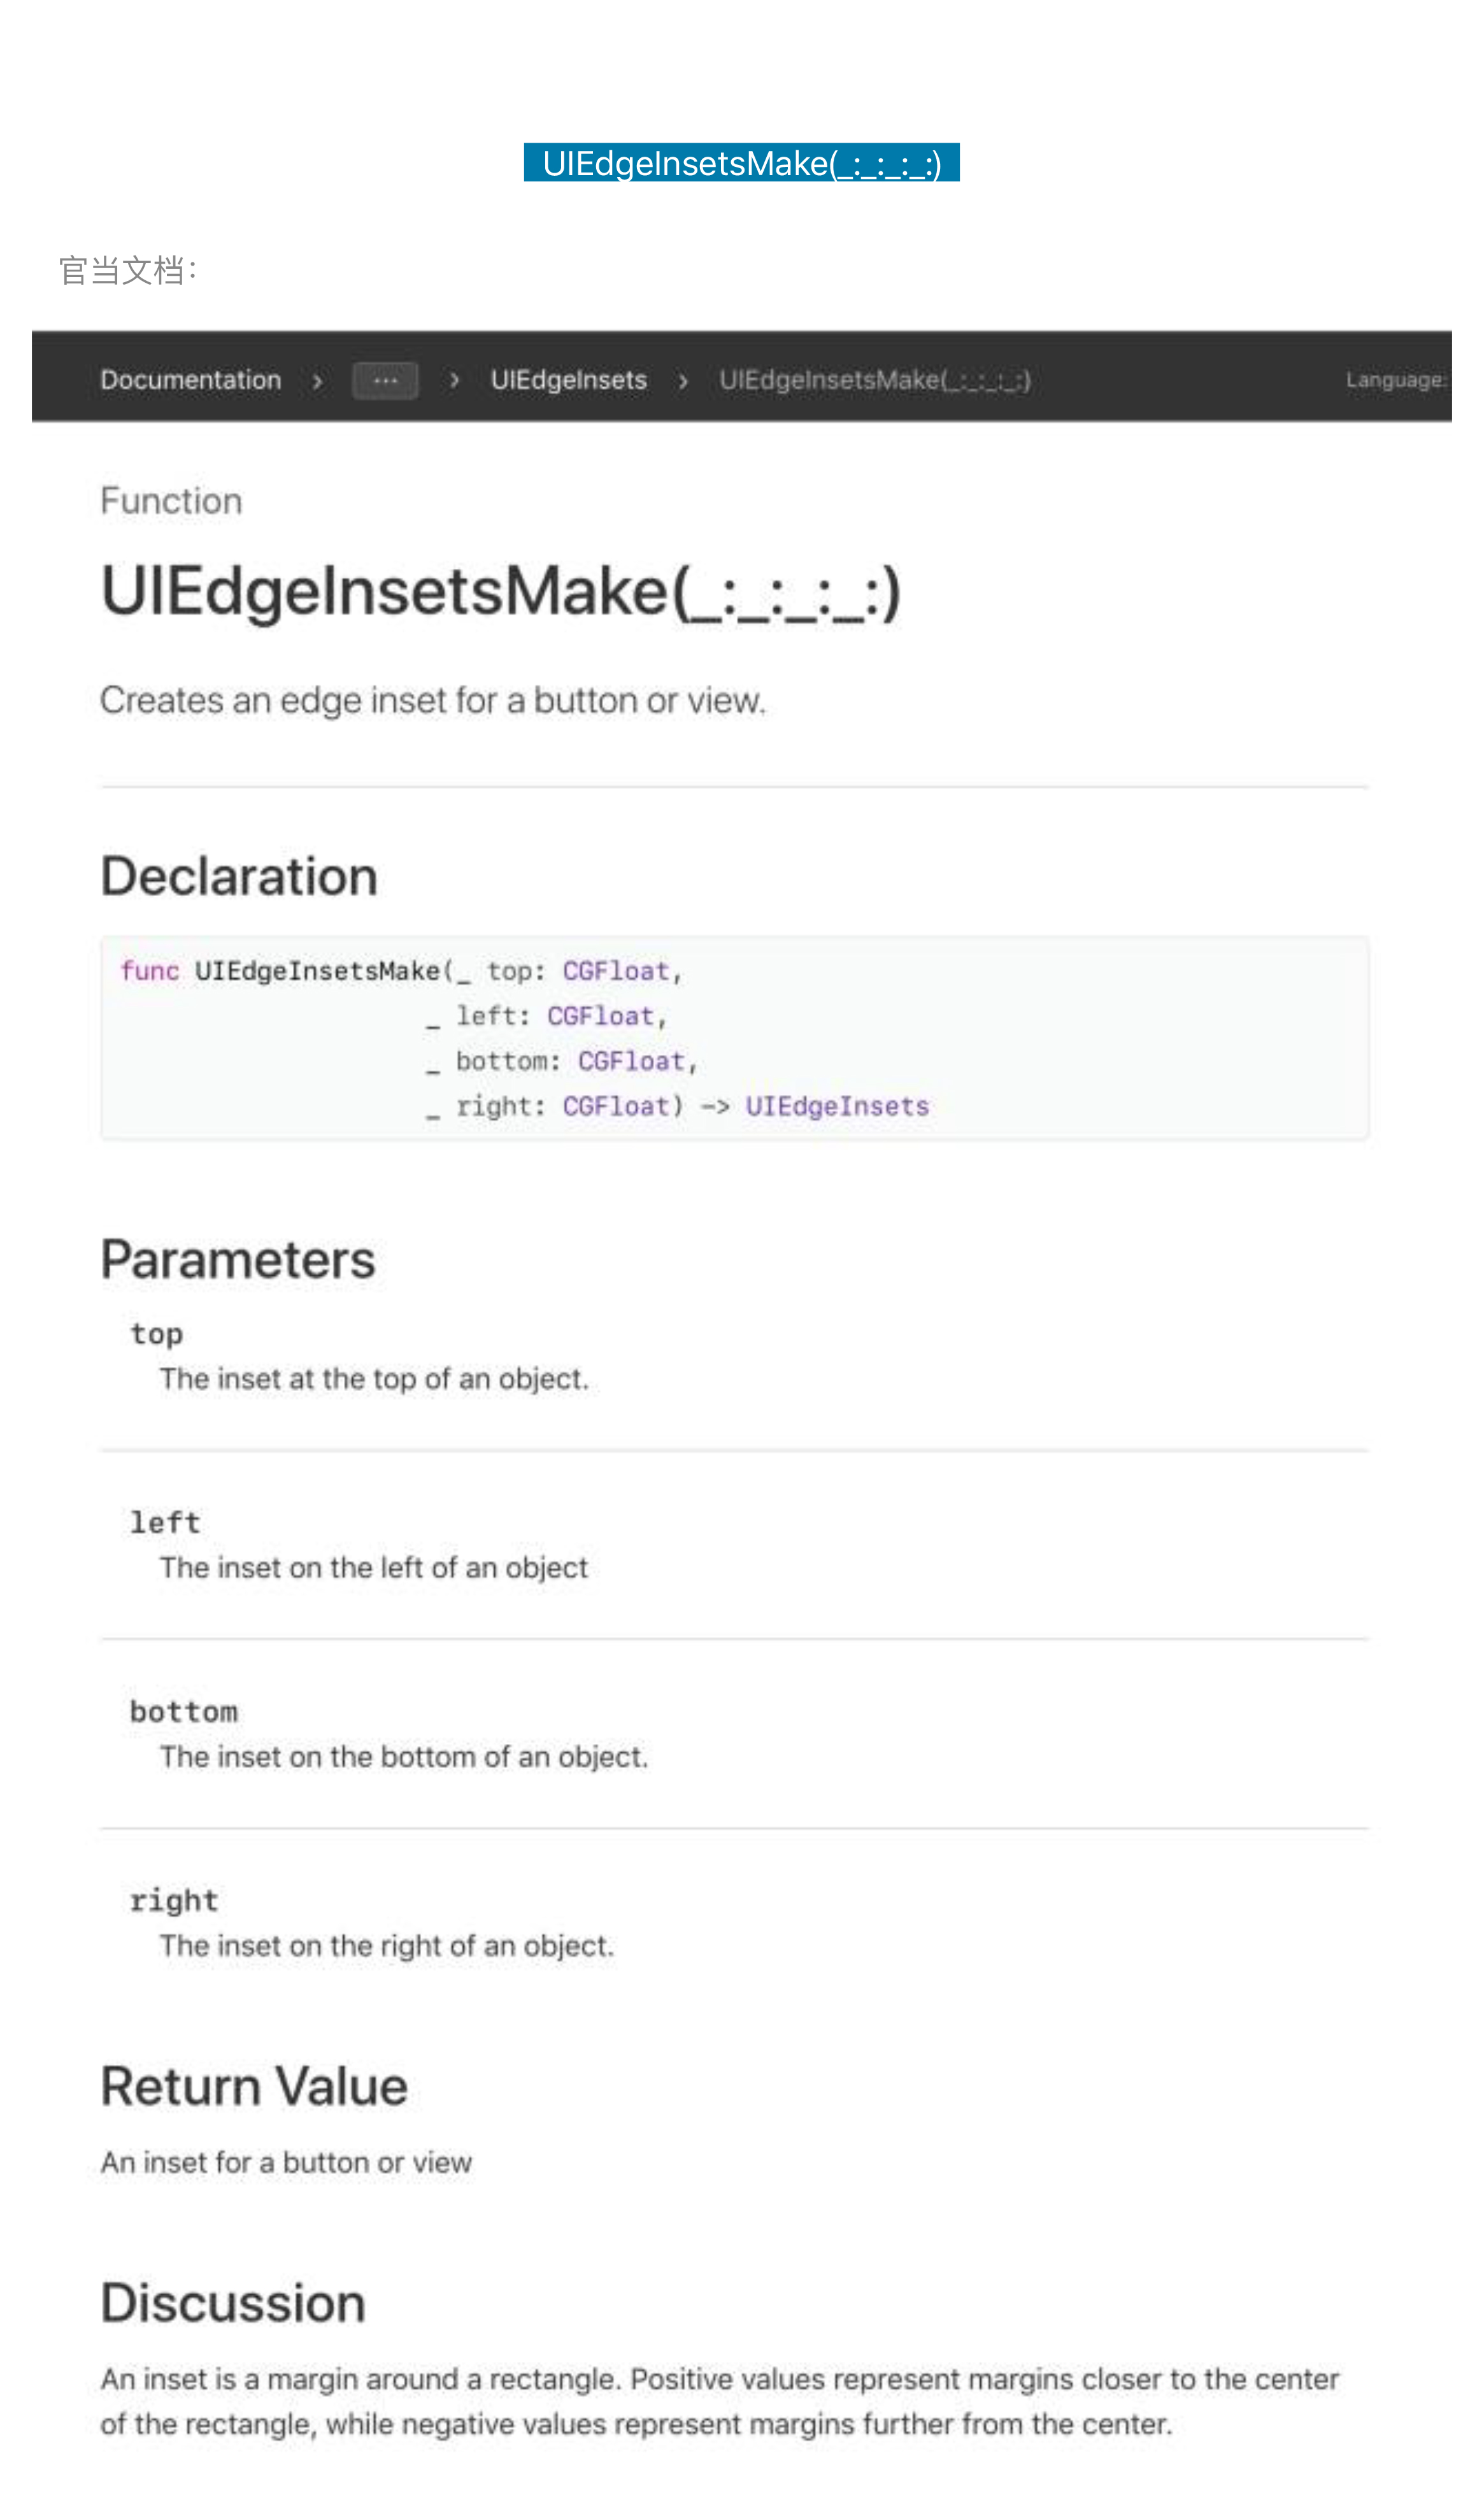Expand the collapsed breadcrumb ellipsis button
Viewport: 1484px width, 2514px height.
click(x=385, y=380)
